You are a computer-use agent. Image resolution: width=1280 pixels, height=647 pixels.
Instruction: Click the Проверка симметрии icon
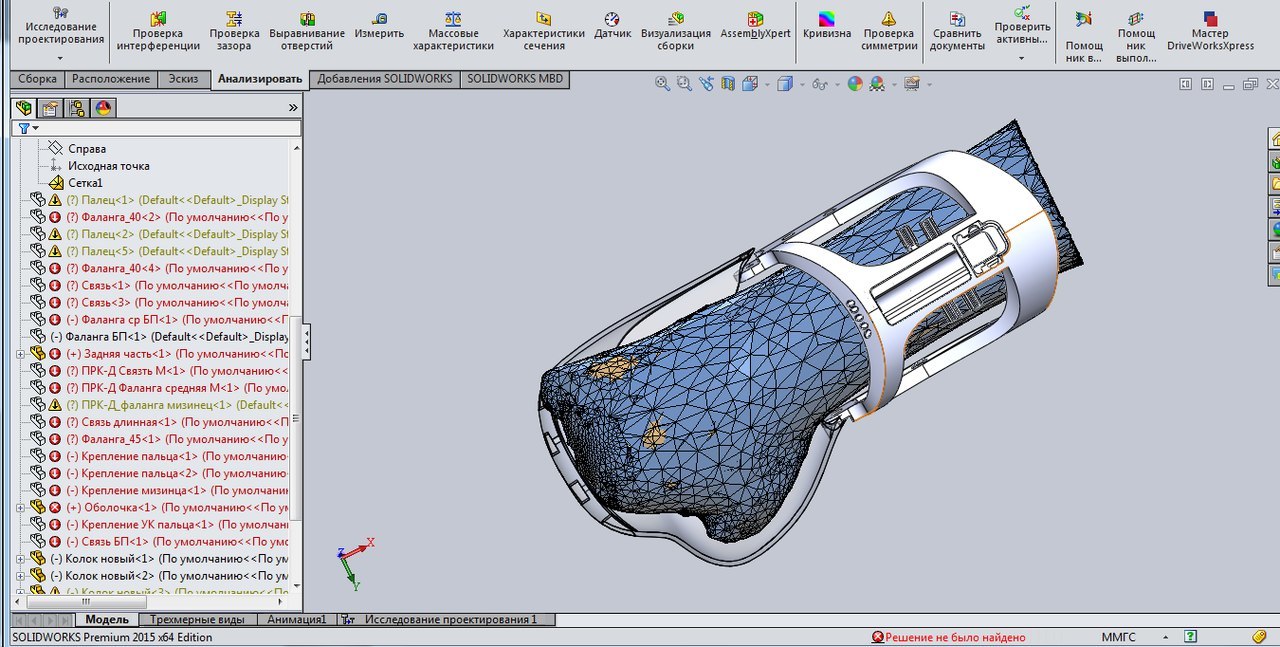pos(889,30)
